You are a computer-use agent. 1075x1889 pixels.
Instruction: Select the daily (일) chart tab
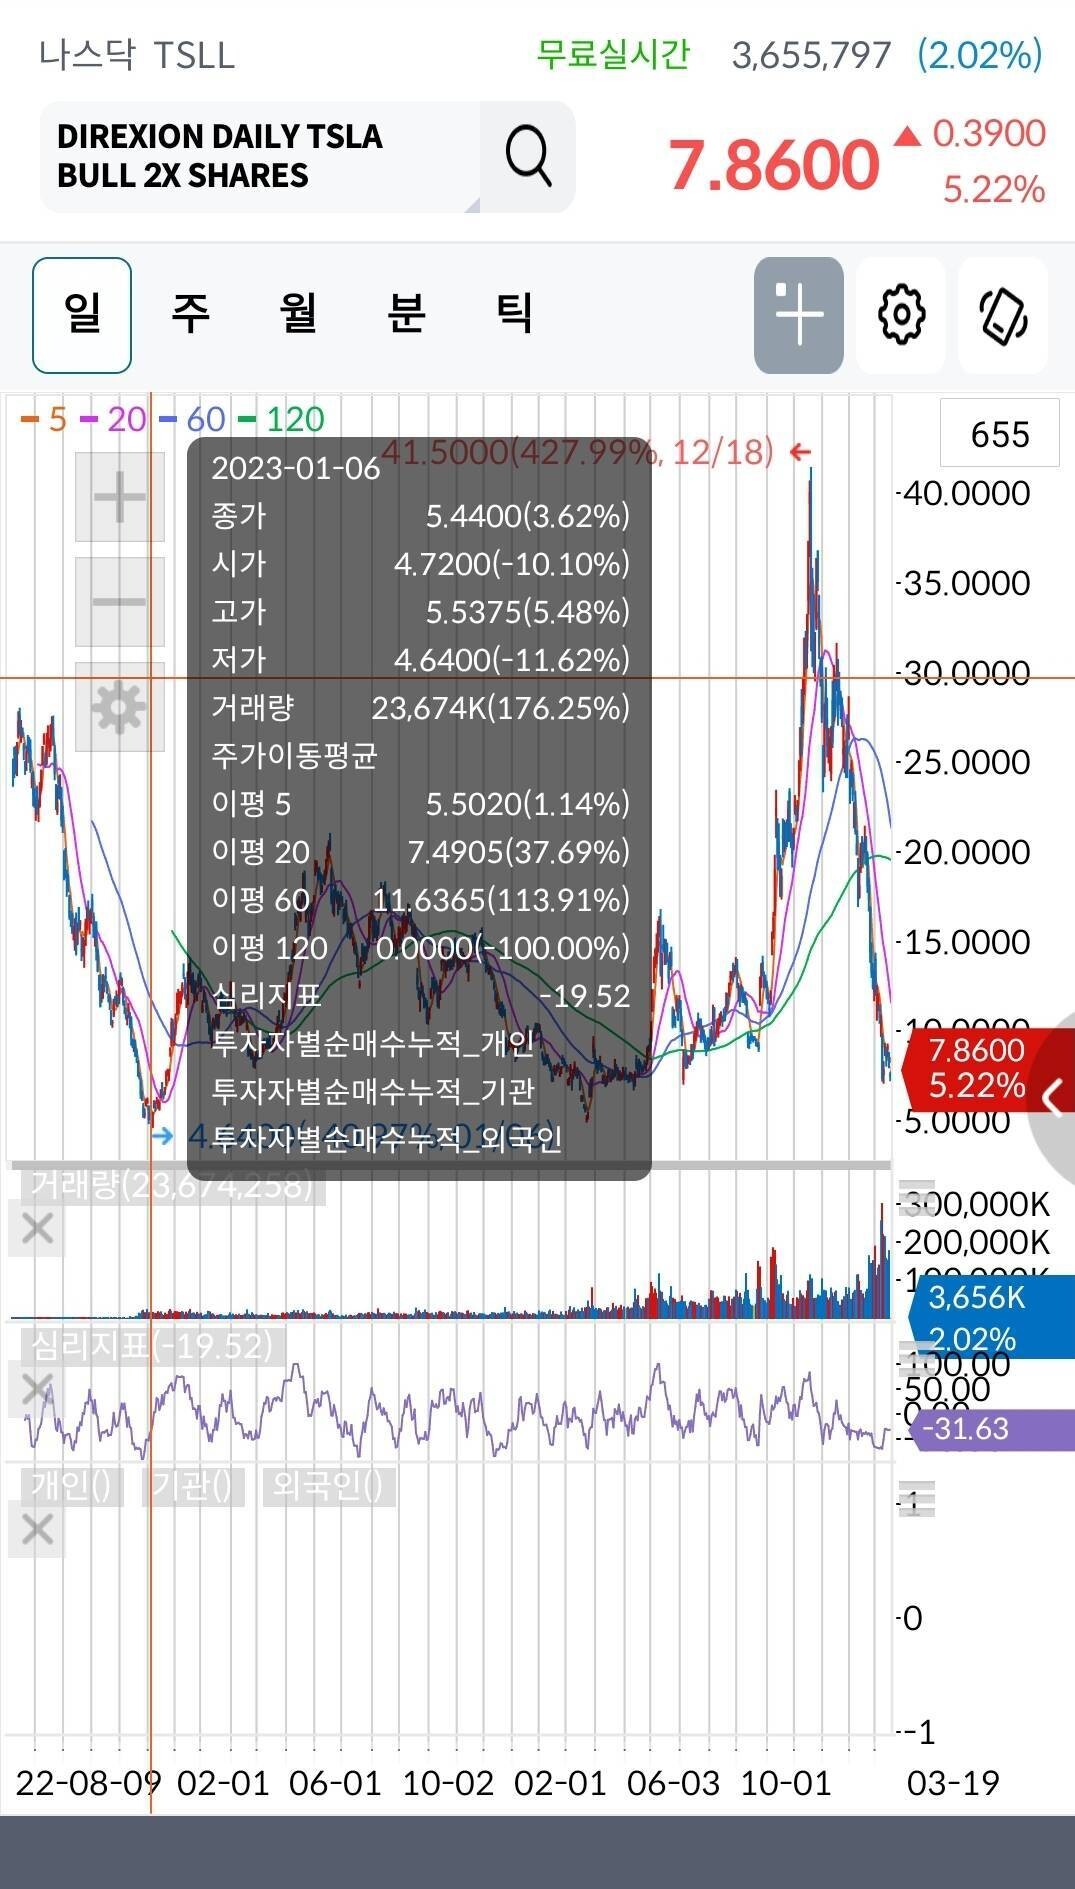82,315
